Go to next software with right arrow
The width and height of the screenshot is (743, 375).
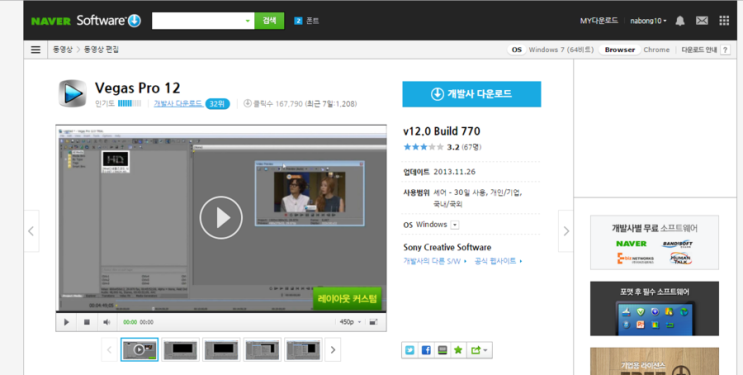[566, 231]
